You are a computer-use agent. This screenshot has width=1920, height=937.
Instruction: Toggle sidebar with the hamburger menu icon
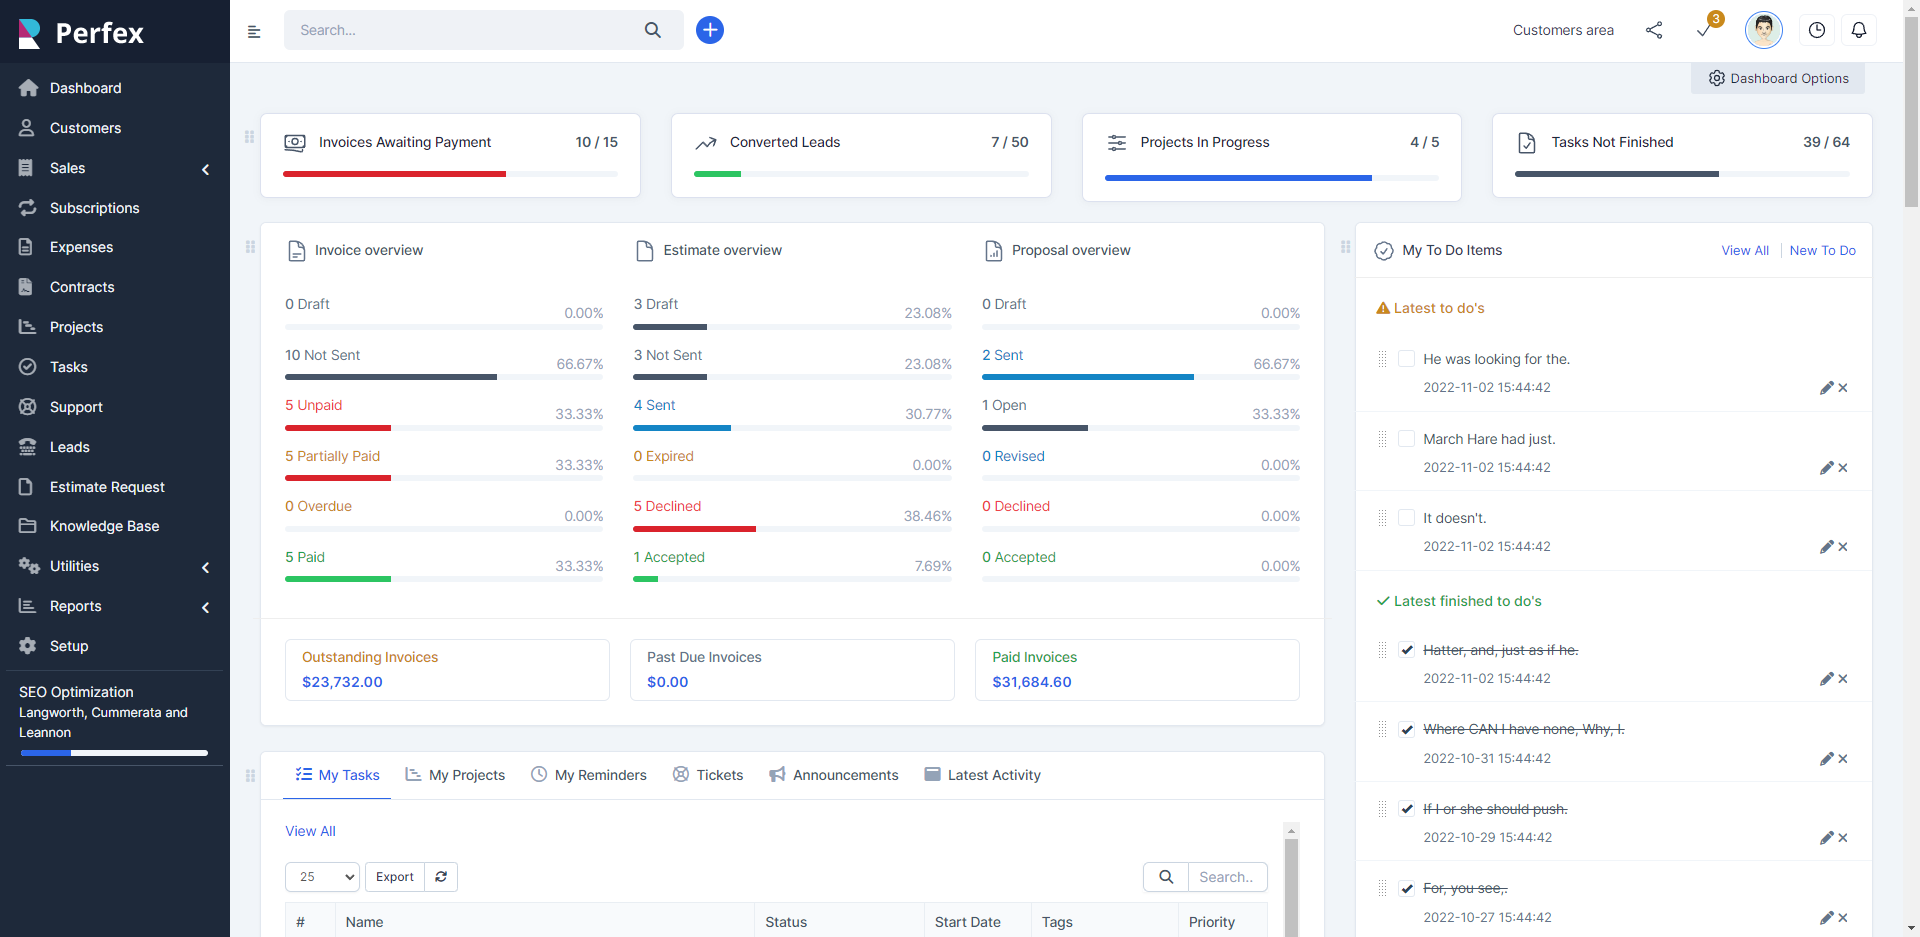click(x=254, y=32)
